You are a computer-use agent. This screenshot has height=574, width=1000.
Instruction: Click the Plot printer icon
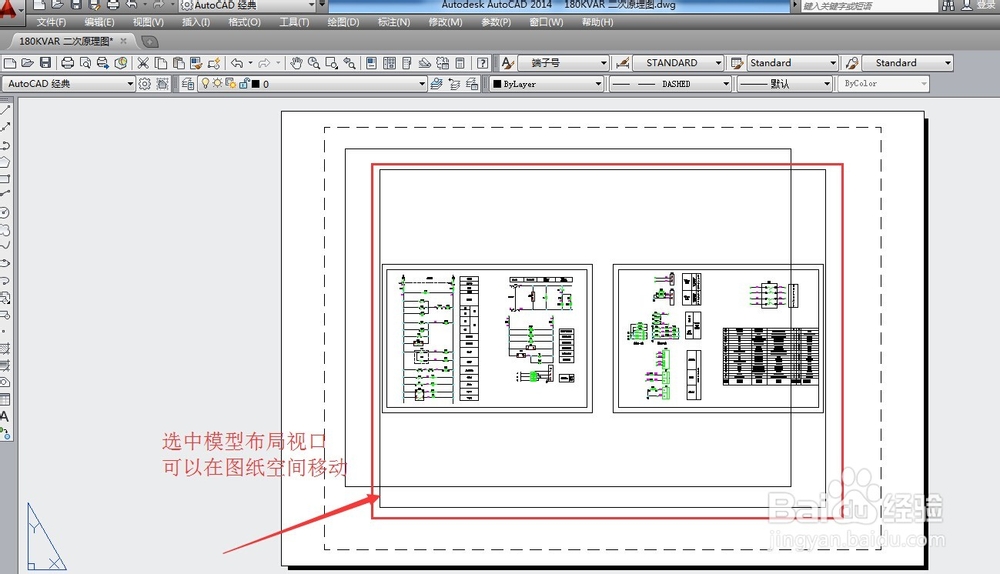(x=68, y=63)
